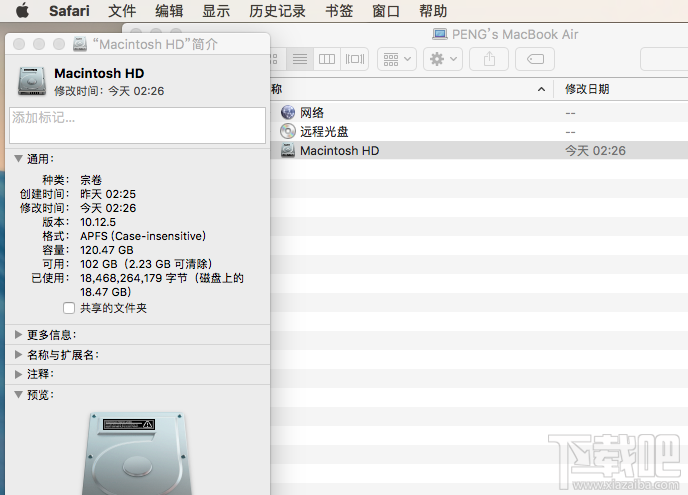Enable the 共享的文件夹 checkbox

pyautogui.click(x=69, y=308)
